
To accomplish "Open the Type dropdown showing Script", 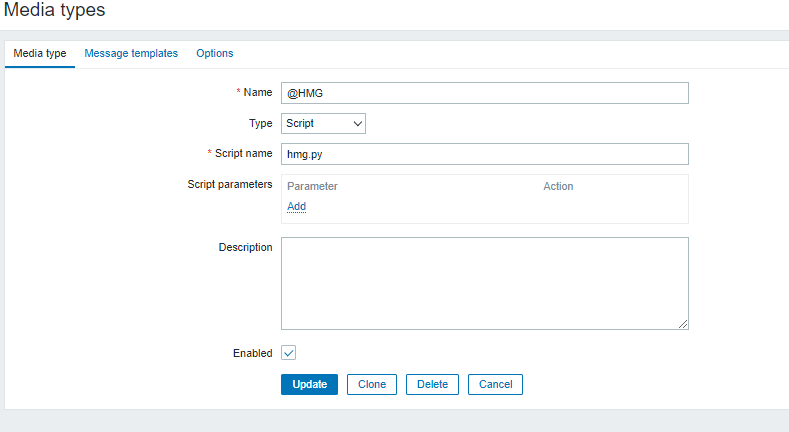I will [x=322, y=123].
